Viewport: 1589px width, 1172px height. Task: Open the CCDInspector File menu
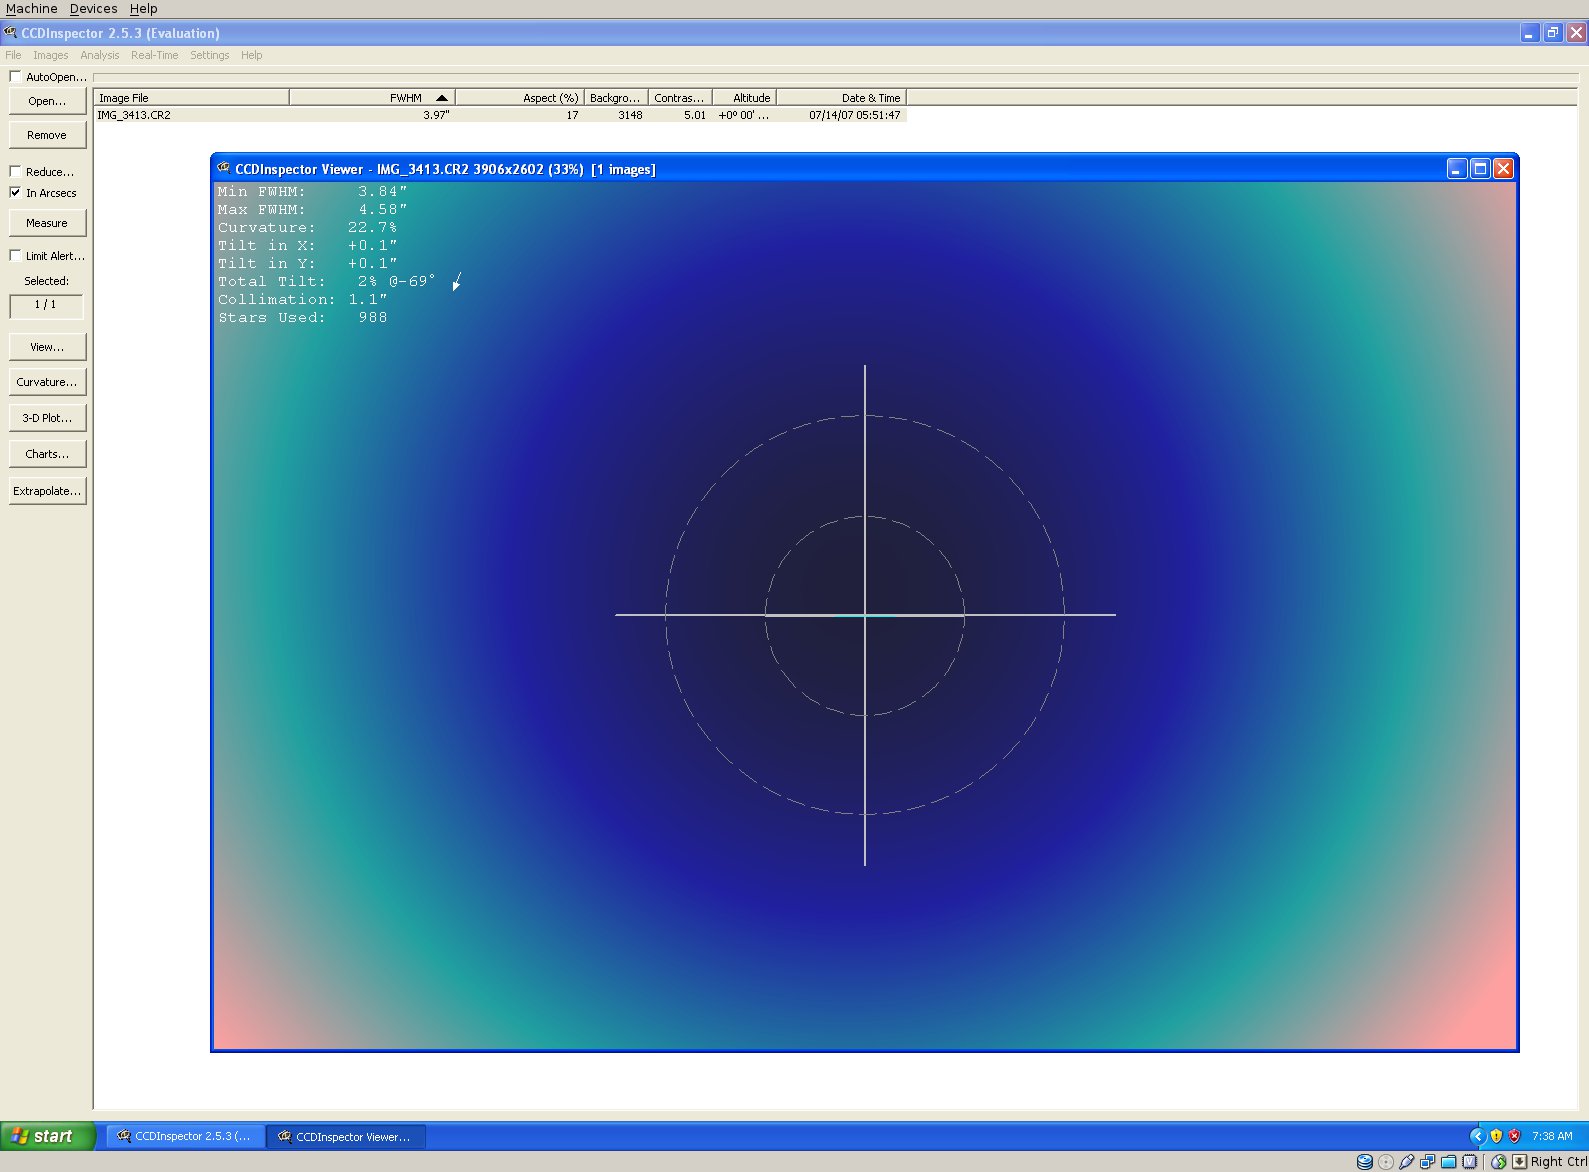click(13, 55)
